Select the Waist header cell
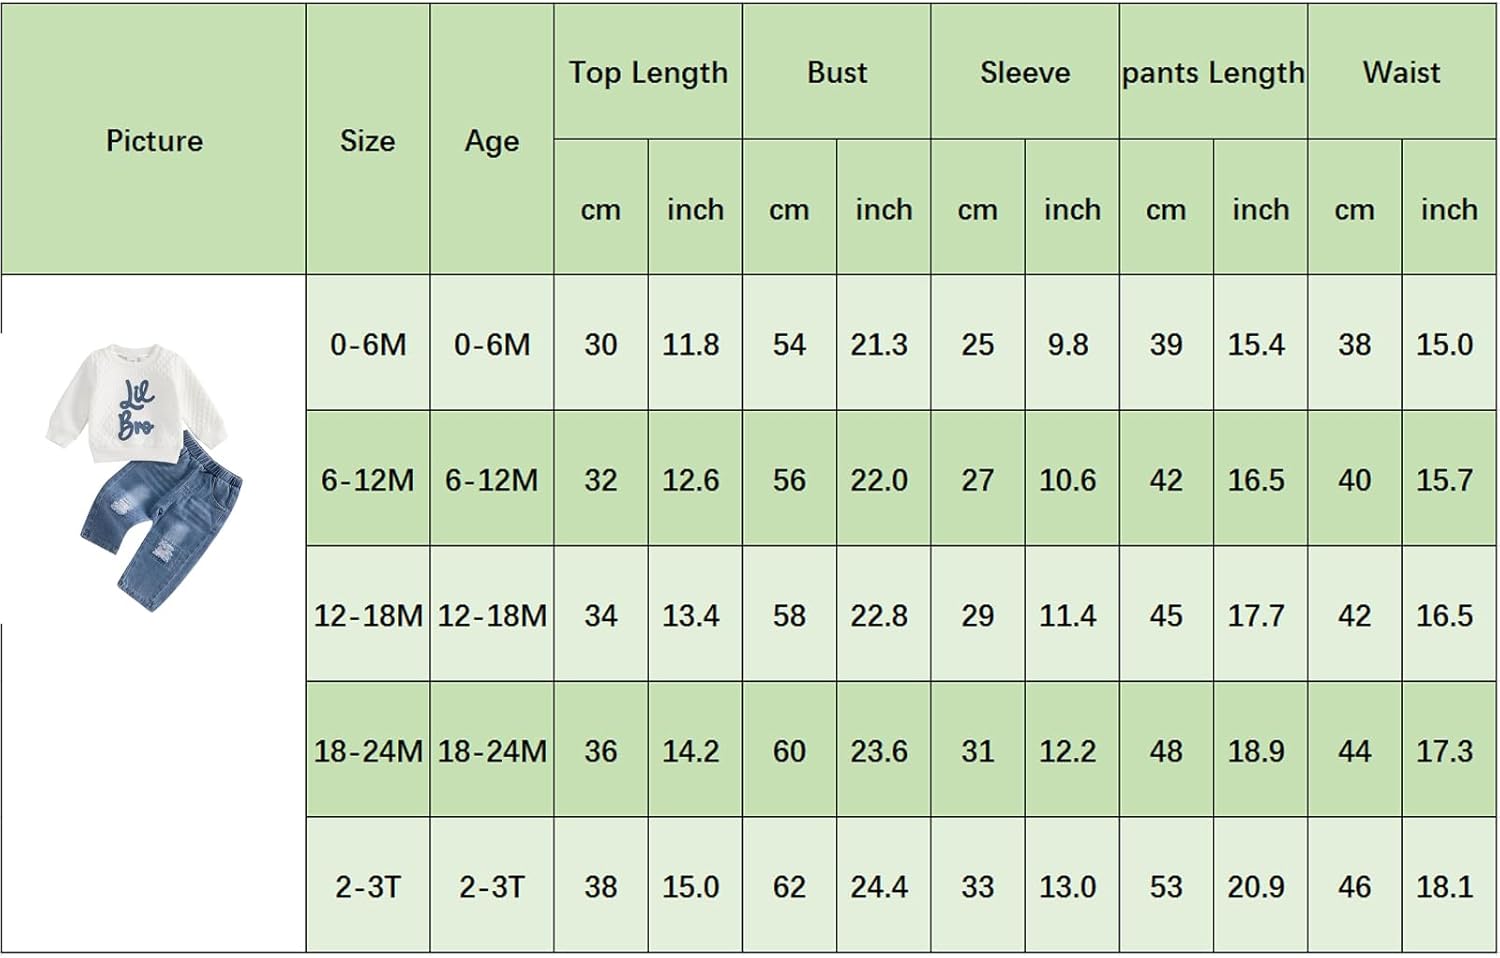 (x=1402, y=72)
